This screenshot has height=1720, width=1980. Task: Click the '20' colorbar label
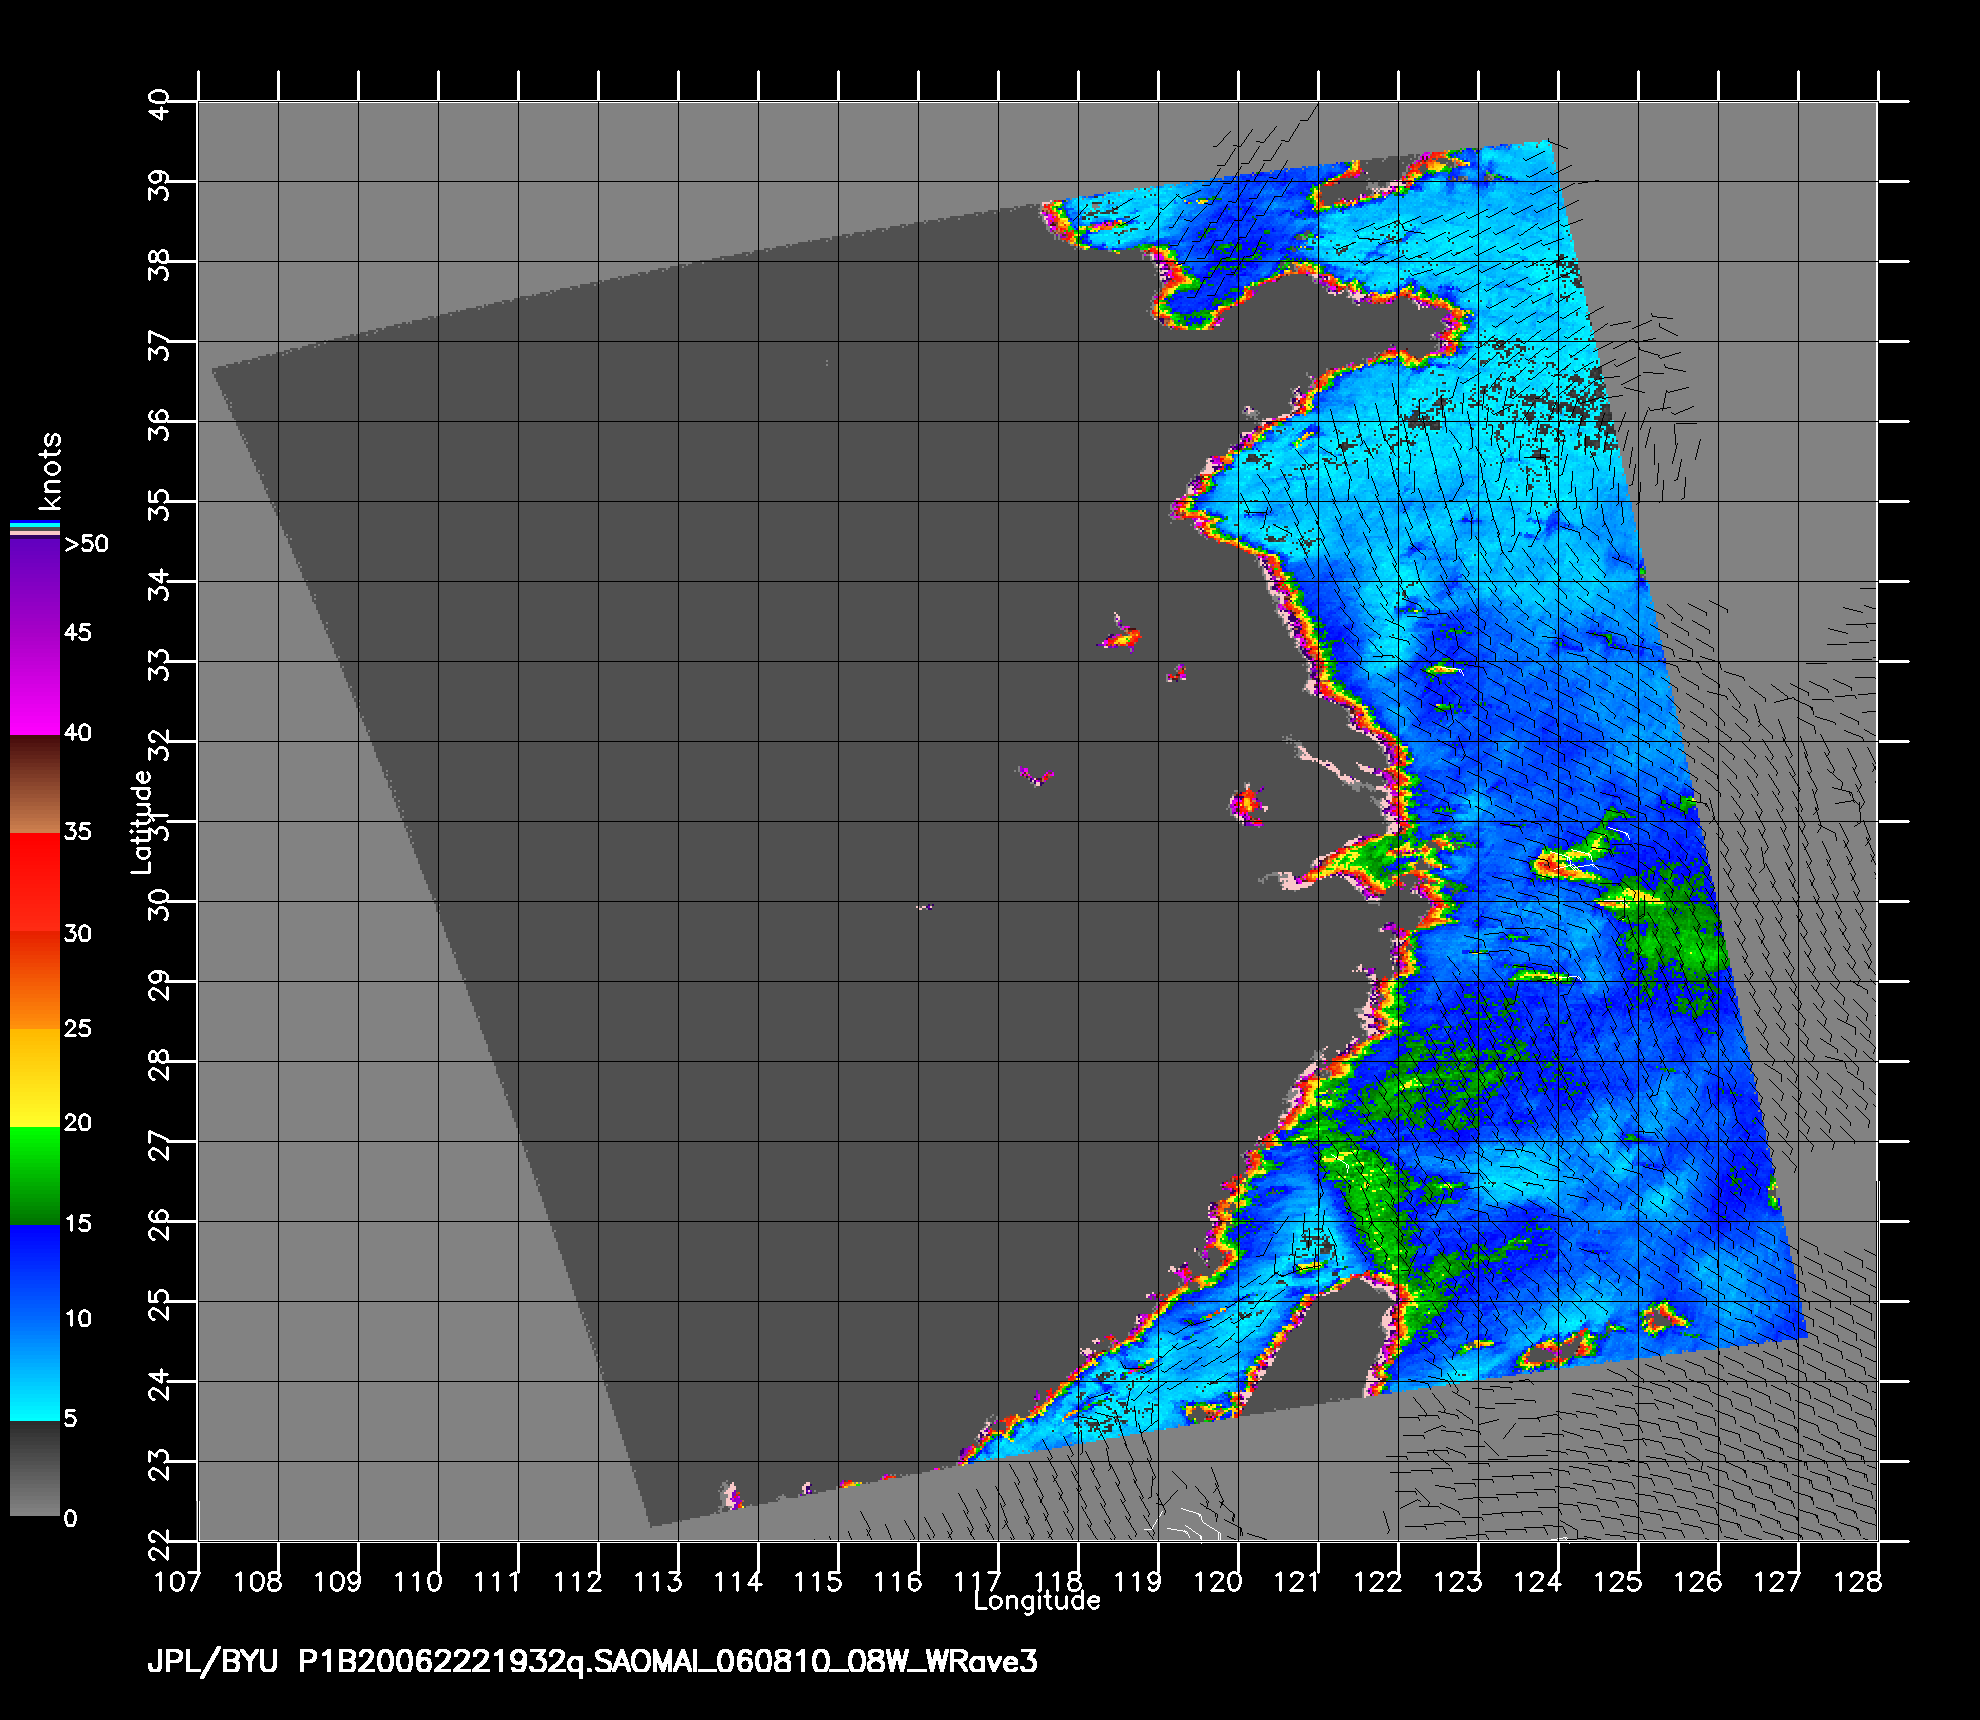click(x=77, y=1123)
